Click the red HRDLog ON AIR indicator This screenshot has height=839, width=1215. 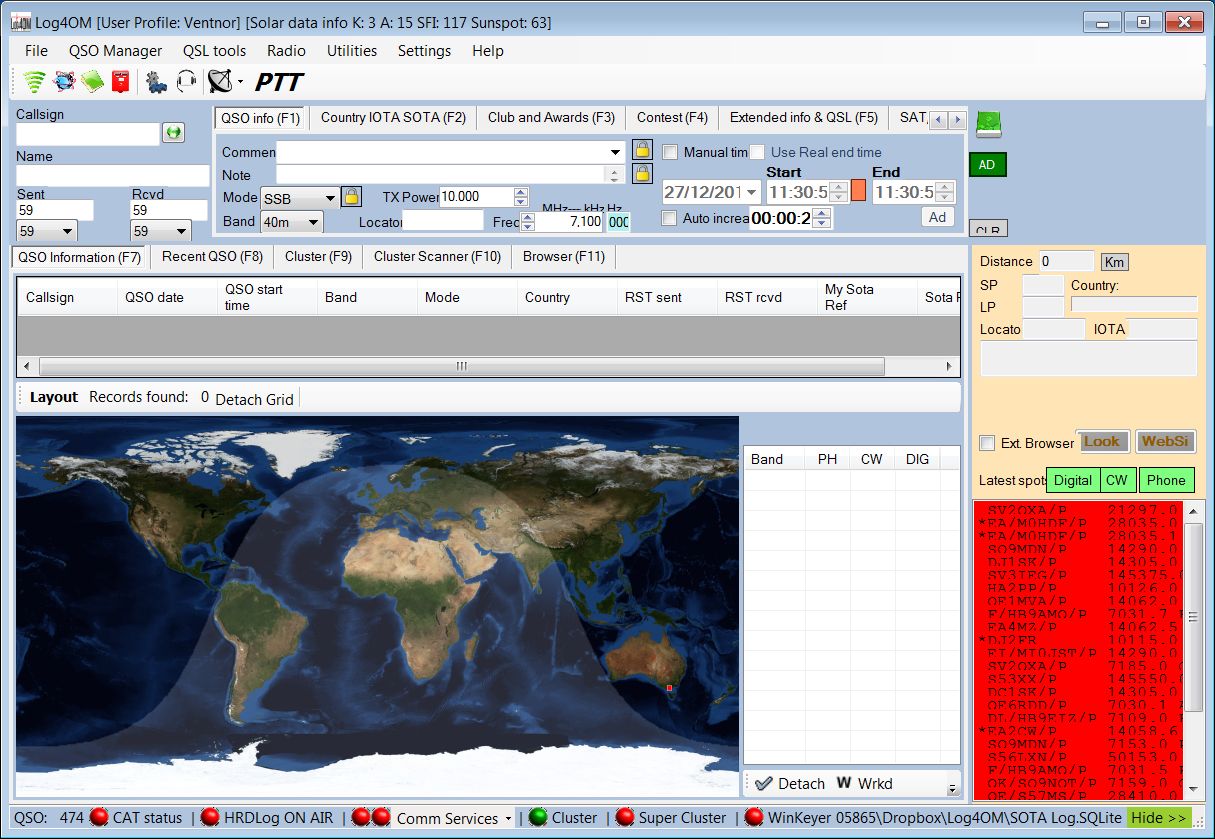pos(210,818)
